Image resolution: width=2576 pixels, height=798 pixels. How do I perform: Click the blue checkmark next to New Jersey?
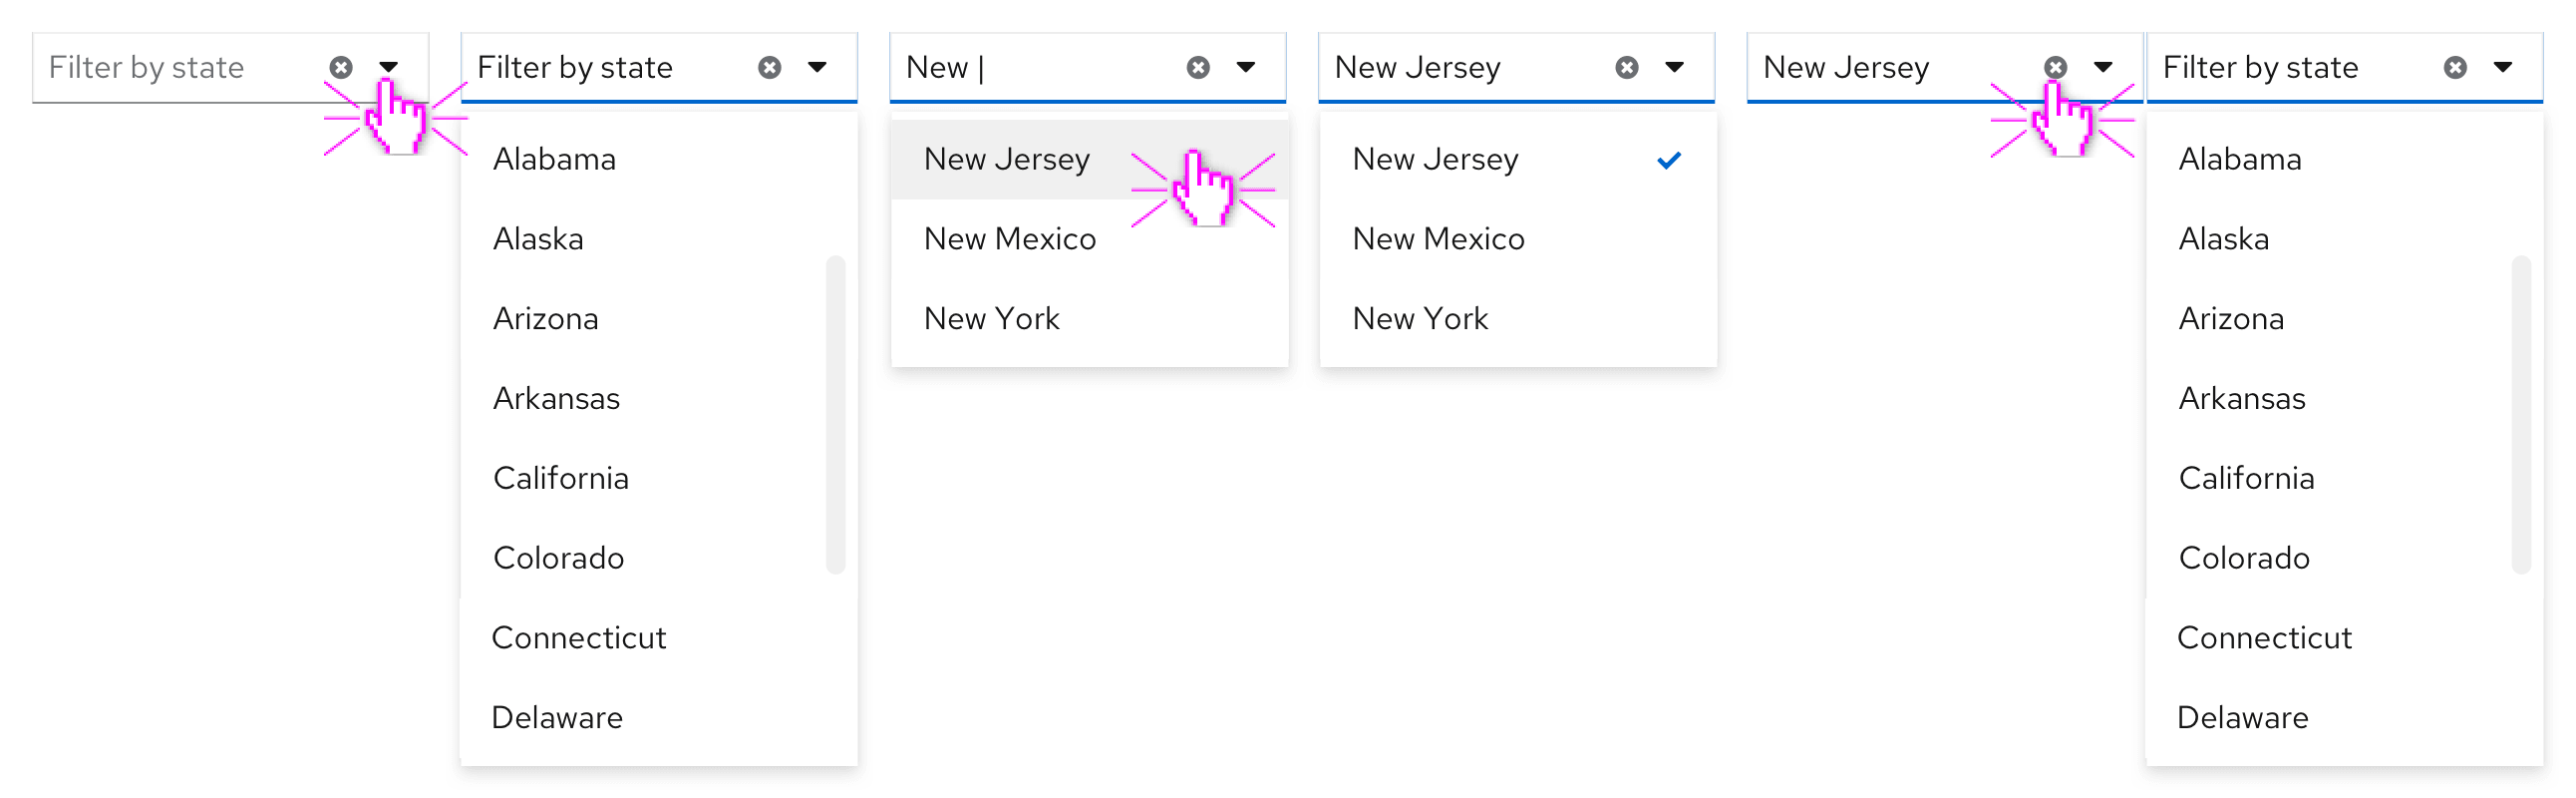[1669, 160]
